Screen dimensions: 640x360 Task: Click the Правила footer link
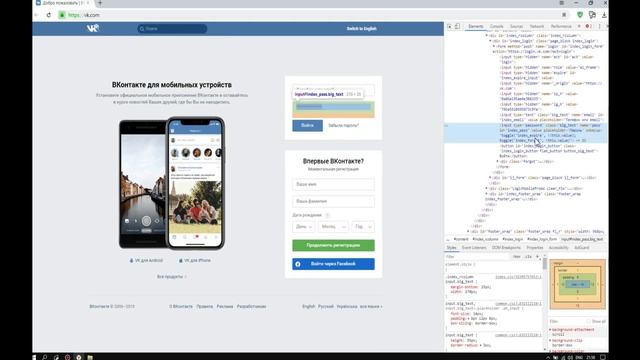coord(204,307)
